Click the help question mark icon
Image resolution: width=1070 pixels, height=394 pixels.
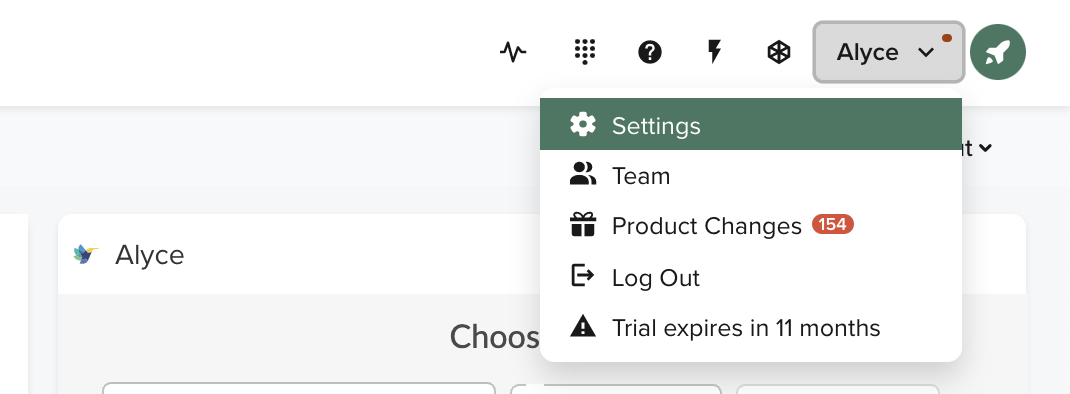pos(650,52)
